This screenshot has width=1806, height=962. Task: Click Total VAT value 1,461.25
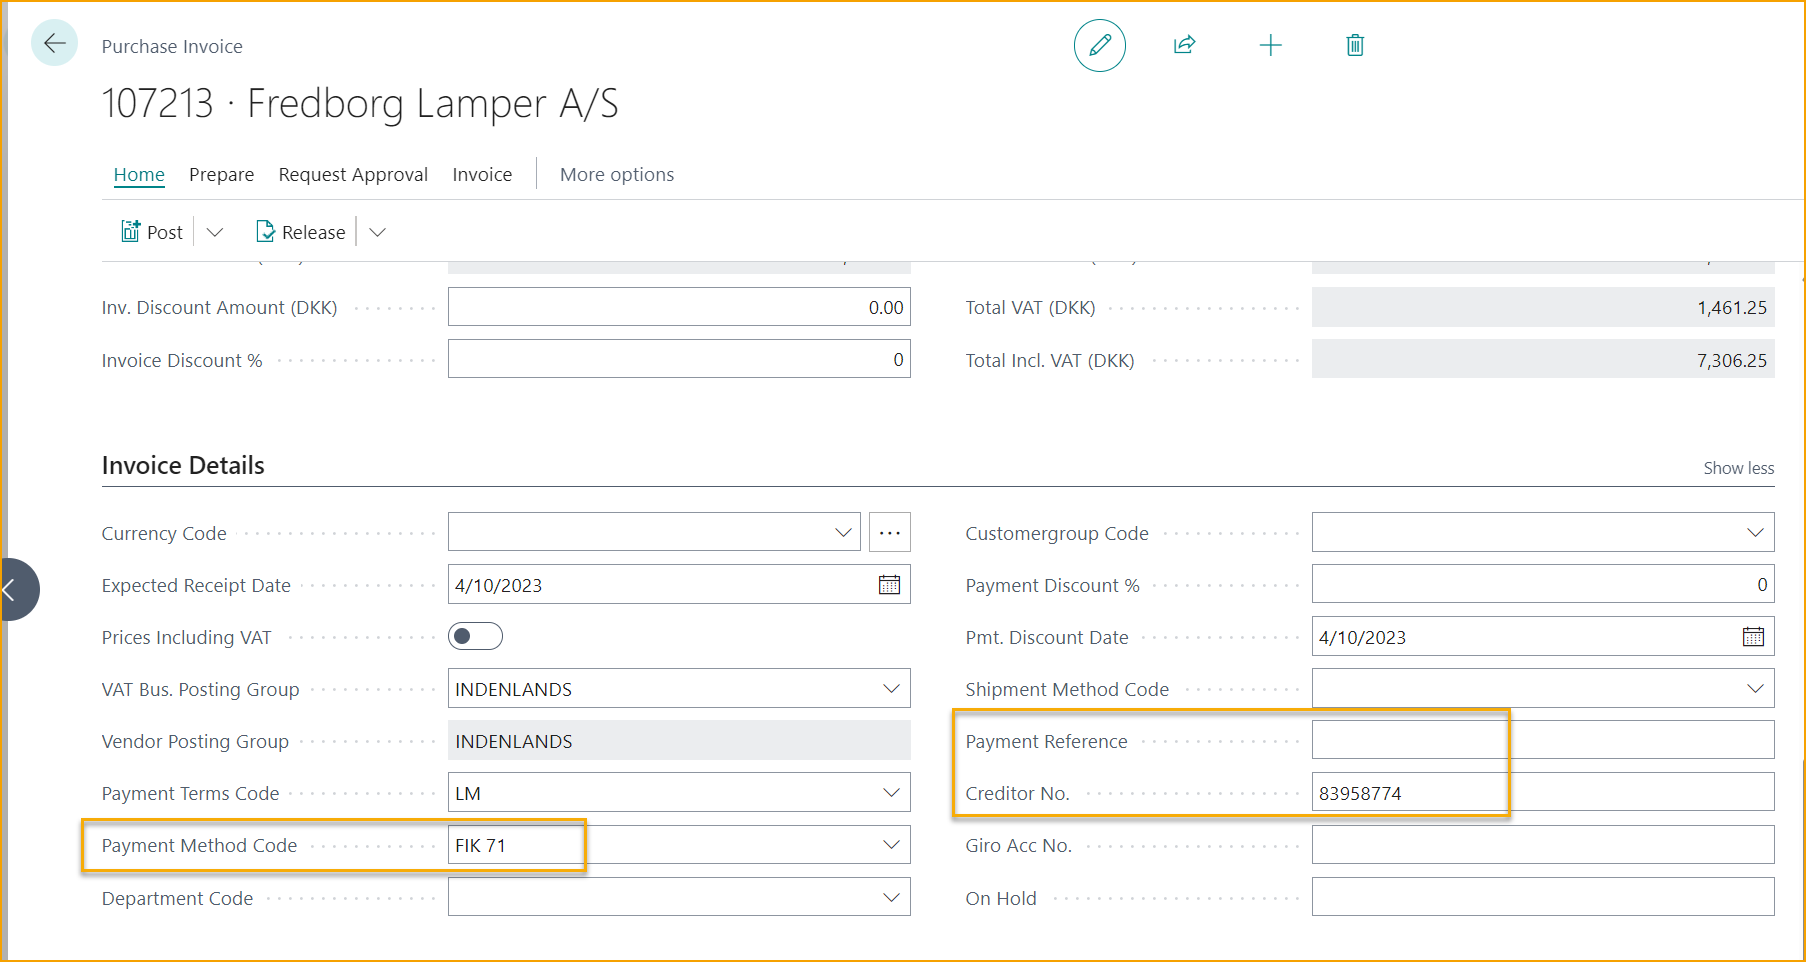pyautogui.click(x=1732, y=308)
